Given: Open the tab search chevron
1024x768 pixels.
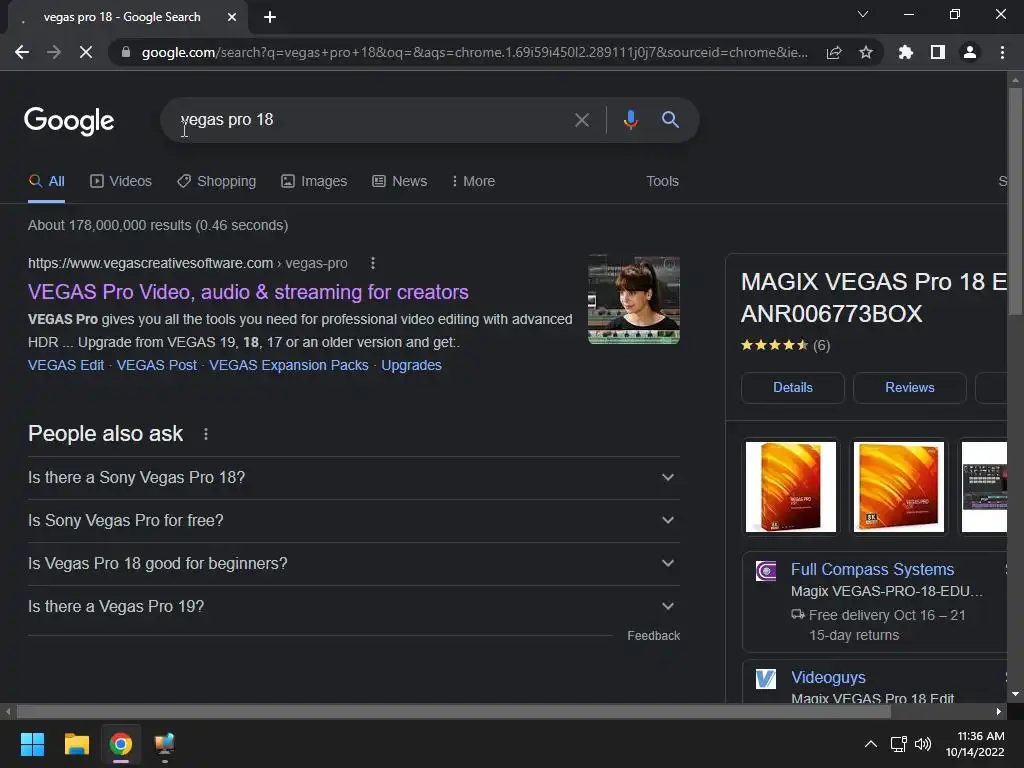Looking at the screenshot, I should tap(863, 14).
